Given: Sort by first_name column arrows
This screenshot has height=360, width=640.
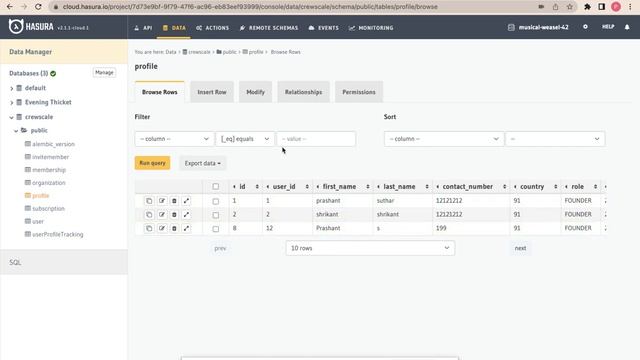Looking at the screenshot, I should coord(368,187).
